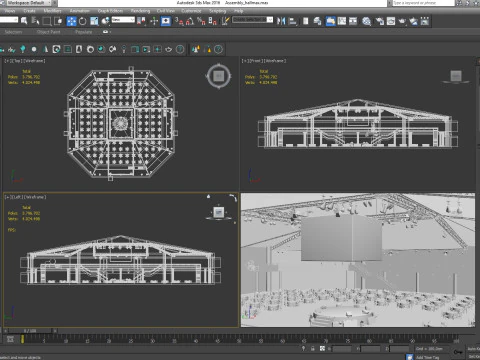Click the time slider showing 0 / 100

pos(30,331)
